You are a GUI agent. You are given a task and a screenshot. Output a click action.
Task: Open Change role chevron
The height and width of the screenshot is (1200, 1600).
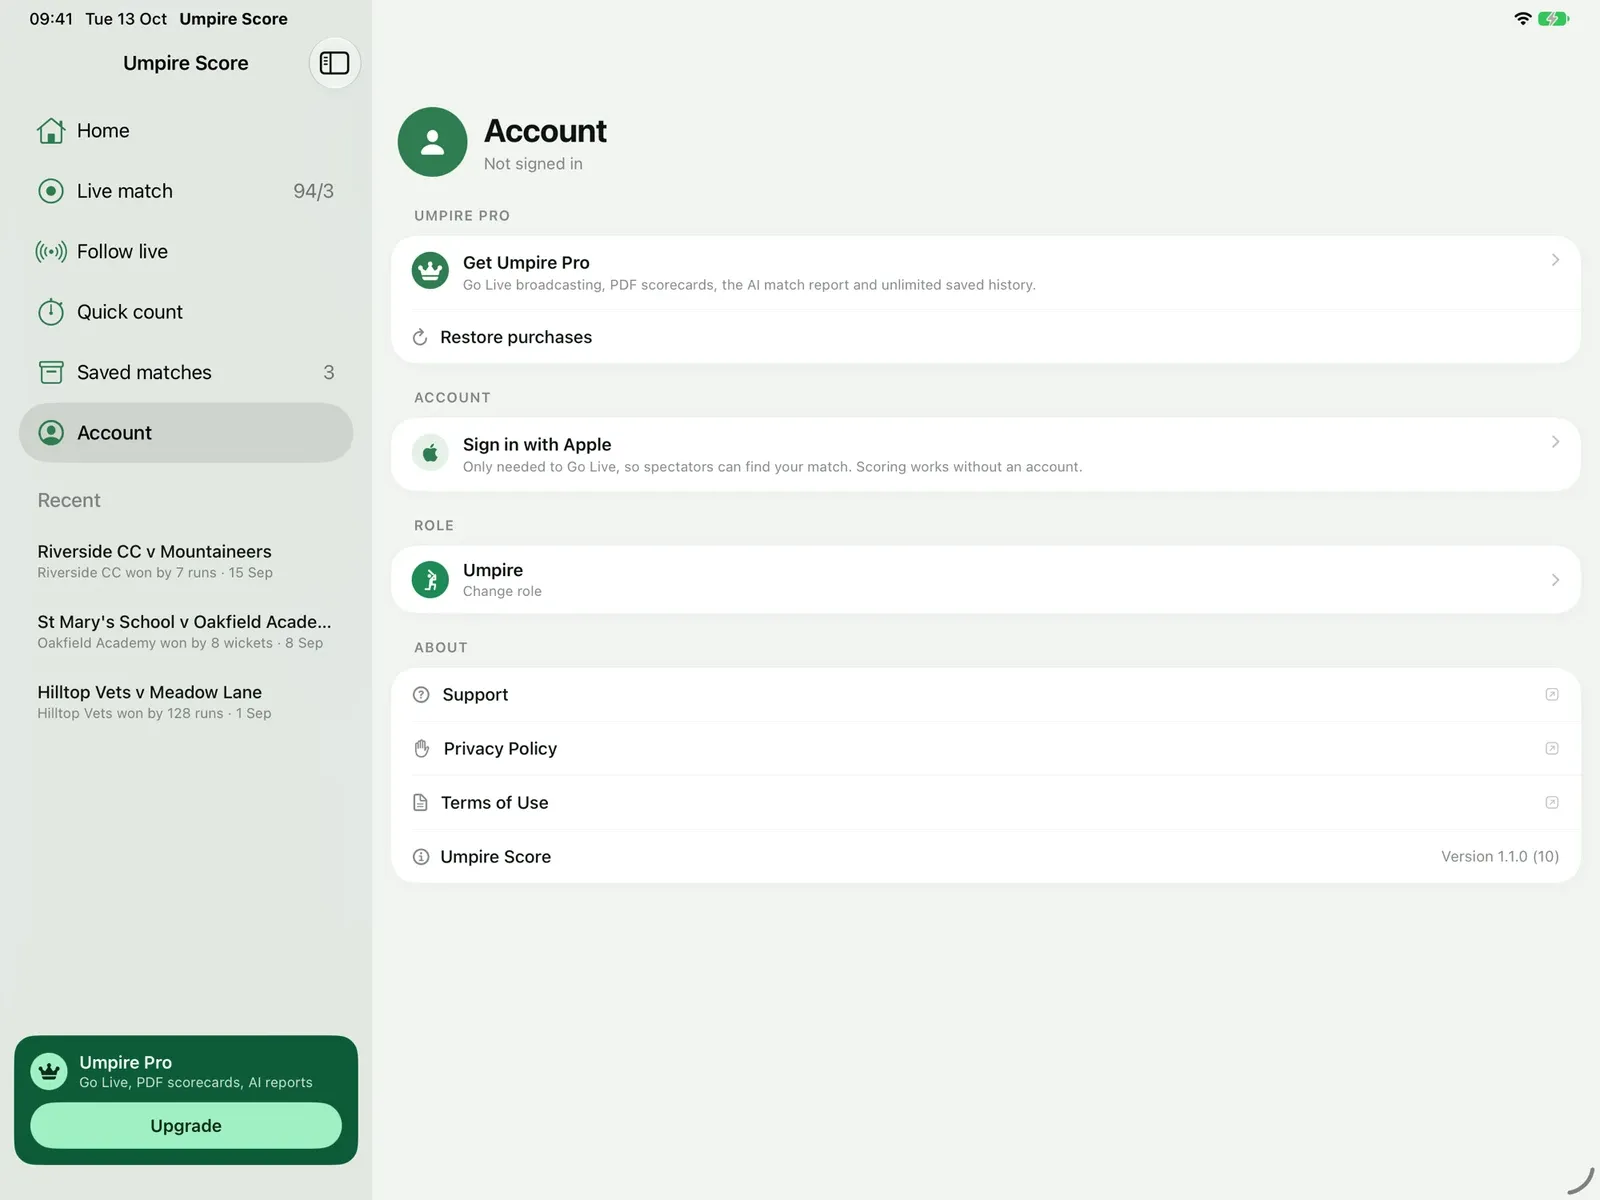pos(1555,580)
